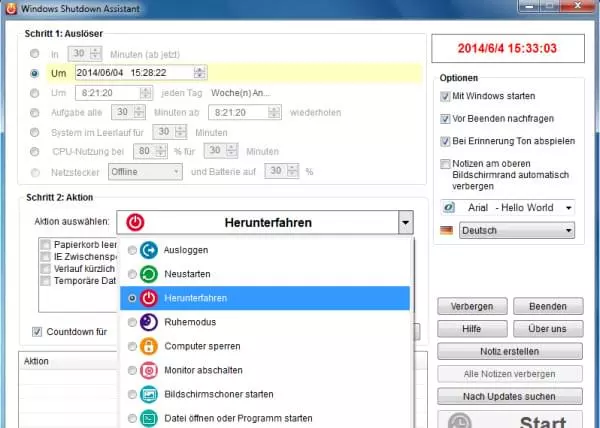Image resolution: width=600 pixels, height=428 pixels.
Task: Click the stepper on the daily 8:21:20 time field
Action: [145, 93]
